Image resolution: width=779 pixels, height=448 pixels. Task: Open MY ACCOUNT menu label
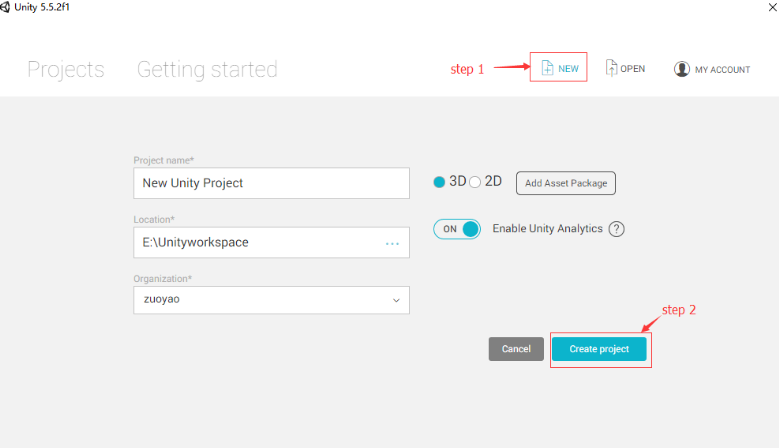[x=722, y=70]
